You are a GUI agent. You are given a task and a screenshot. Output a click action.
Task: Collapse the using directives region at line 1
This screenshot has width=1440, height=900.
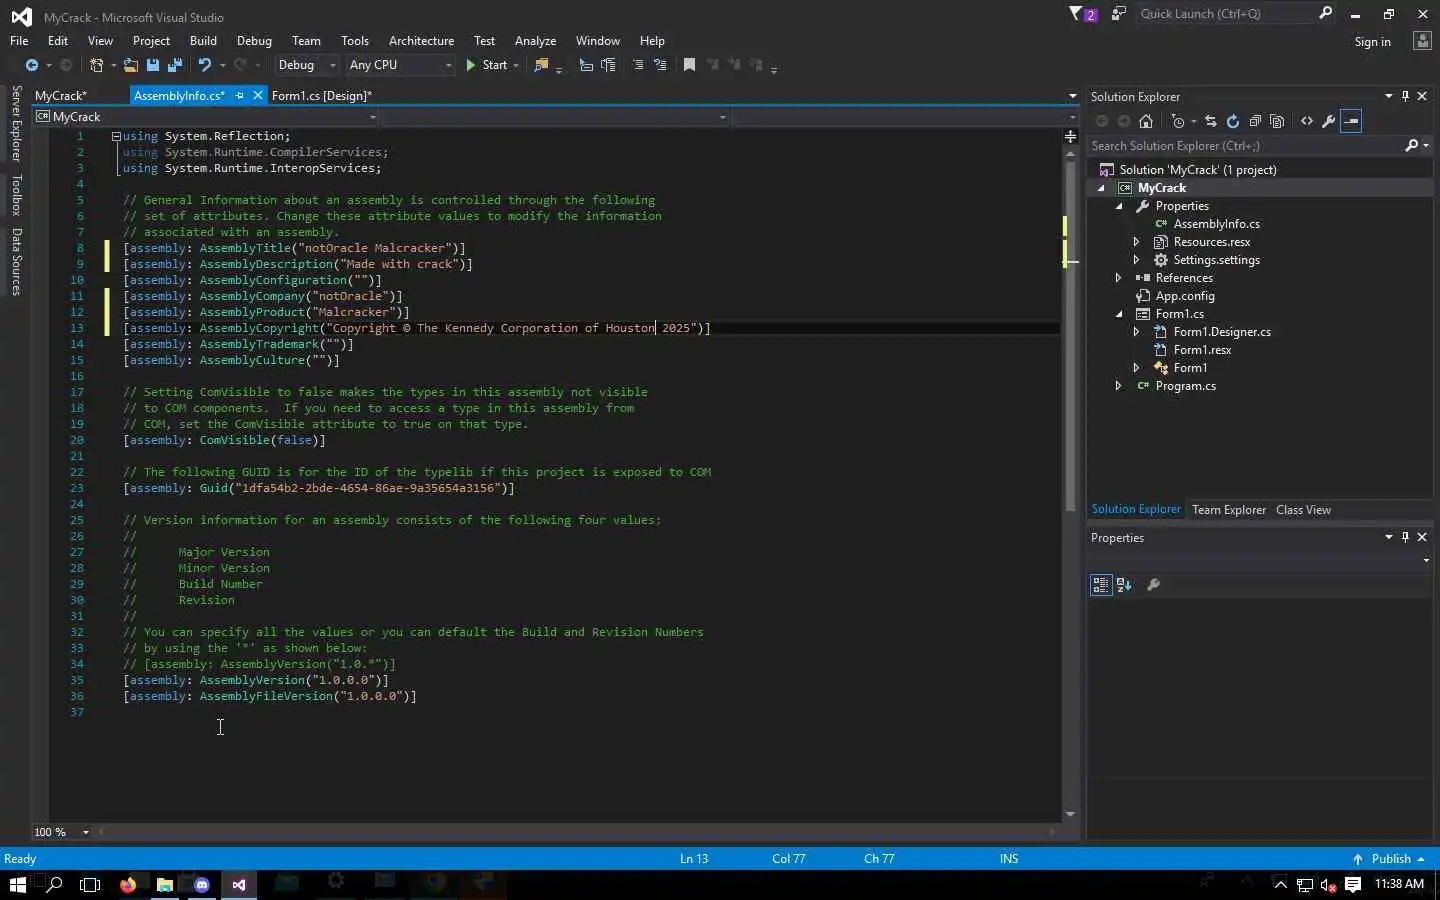point(116,136)
